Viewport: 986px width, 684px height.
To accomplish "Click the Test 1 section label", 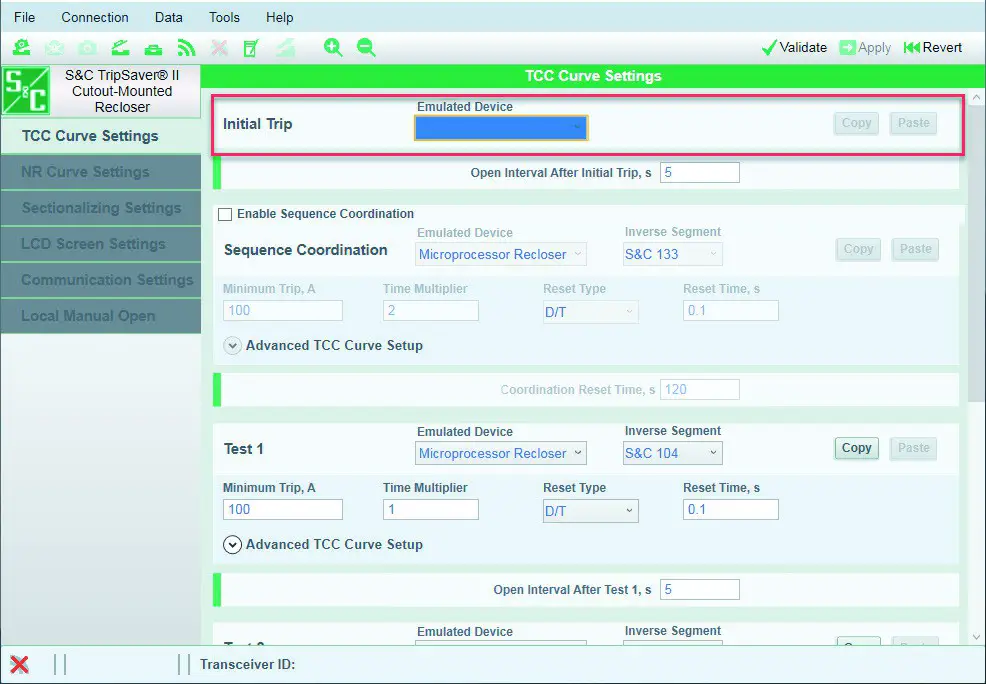I will [243, 449].
